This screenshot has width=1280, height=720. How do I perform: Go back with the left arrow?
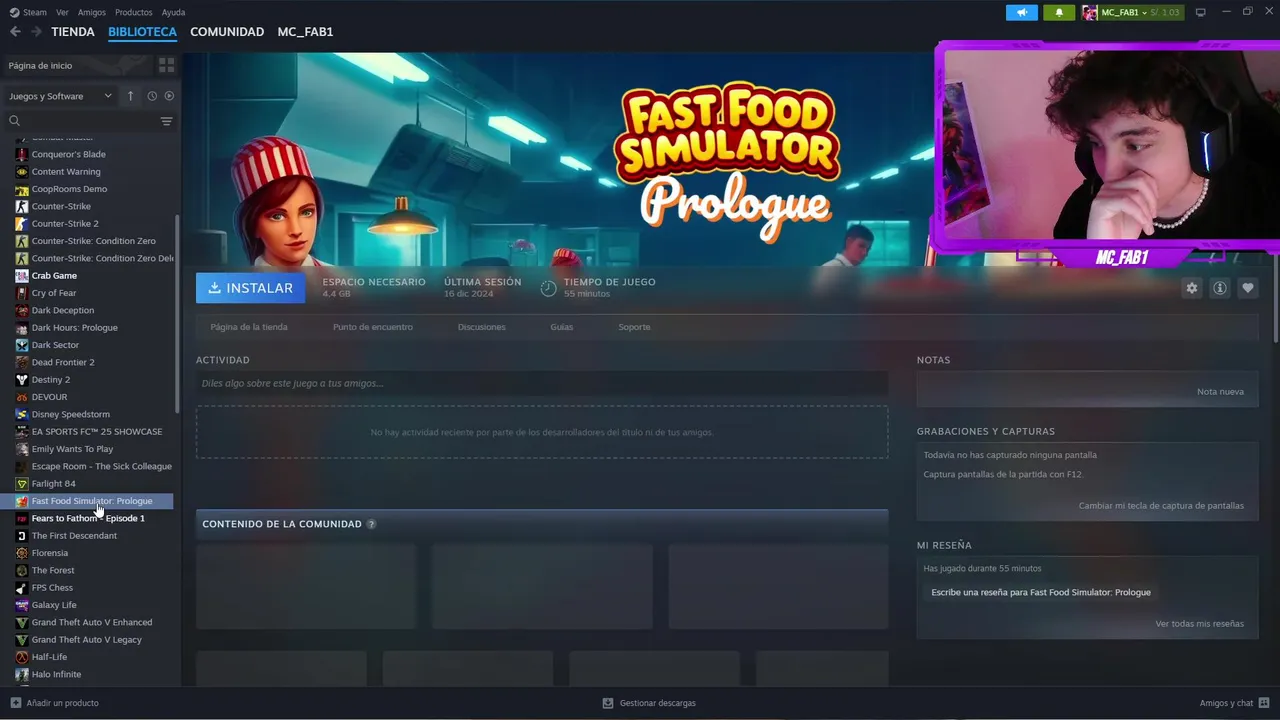click(x=15, y=32)
